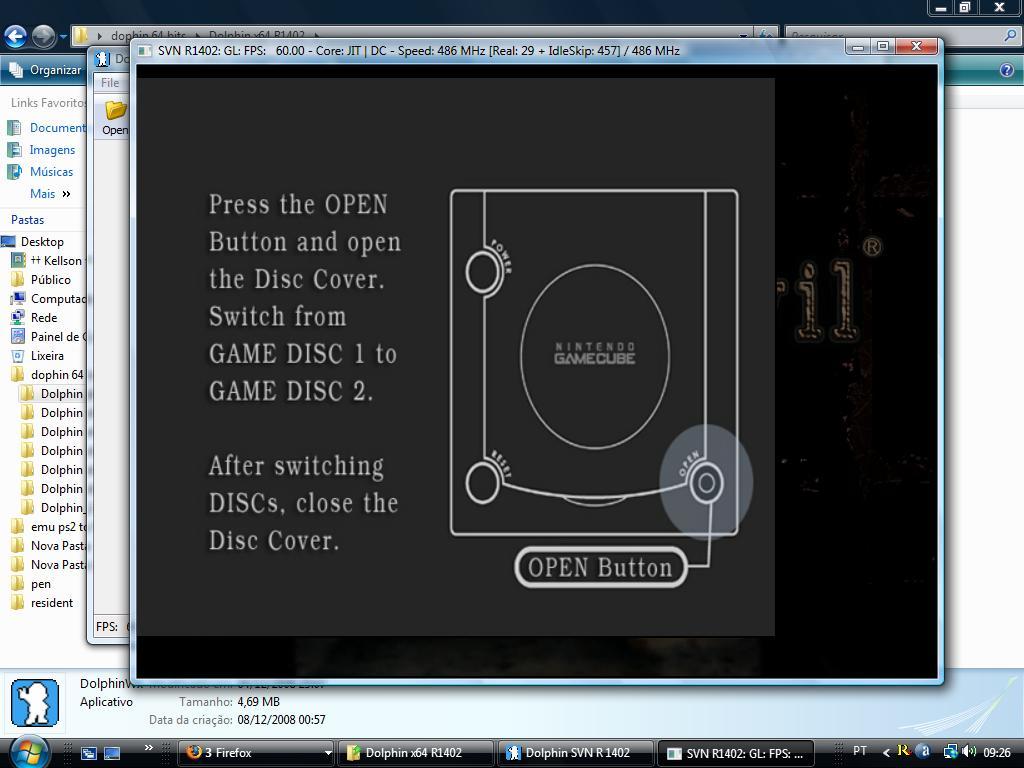Viewport: 1024px width, 768px height.
Task: Show hidden tray icons arrow
Action: click(x=886, y=753)
